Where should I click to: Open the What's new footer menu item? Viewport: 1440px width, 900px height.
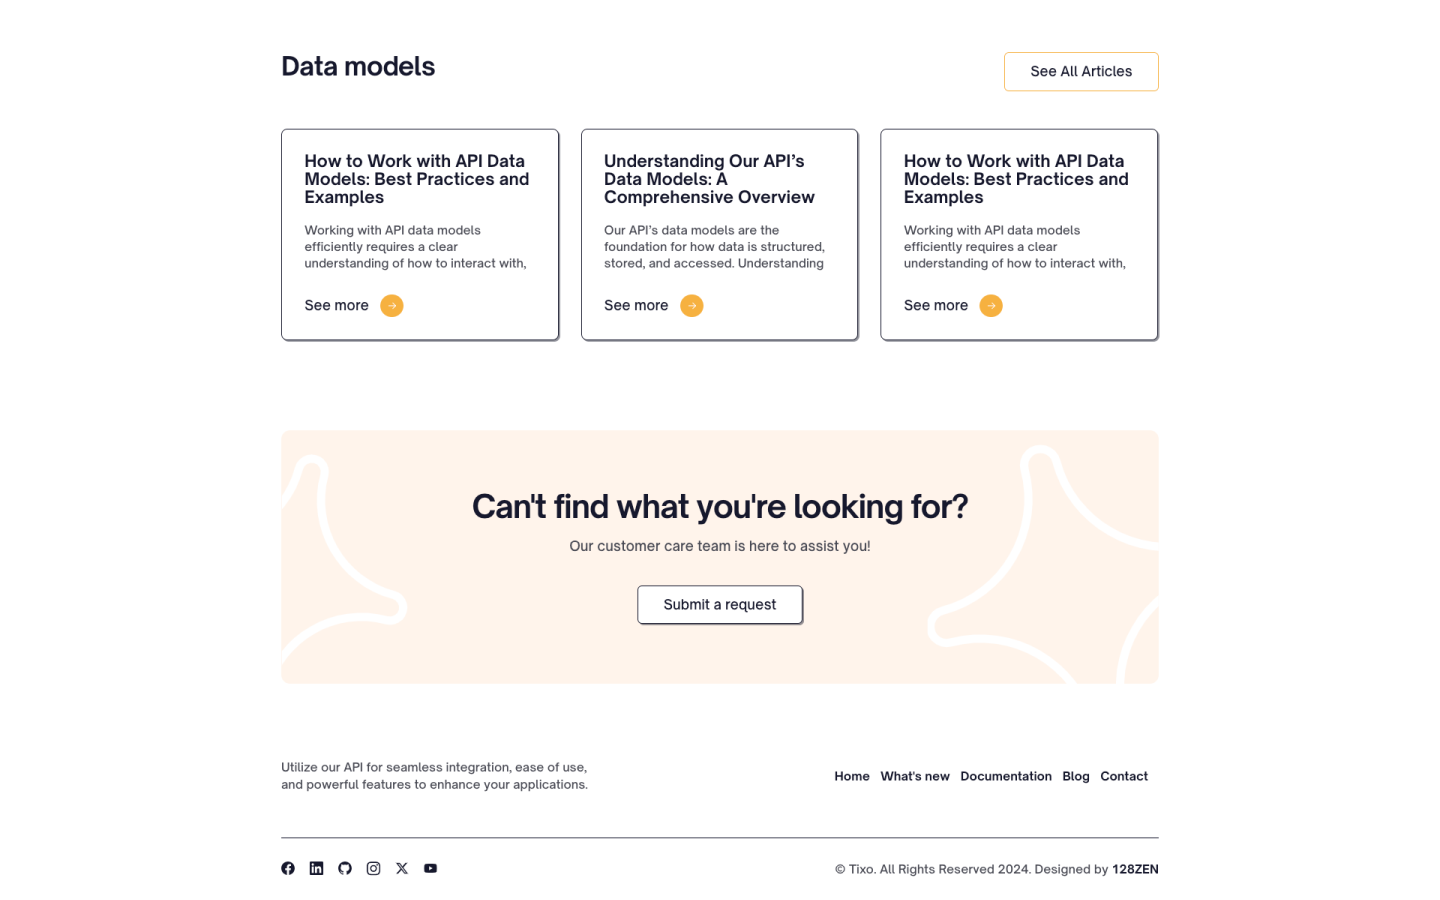click(x=915, y=776)
